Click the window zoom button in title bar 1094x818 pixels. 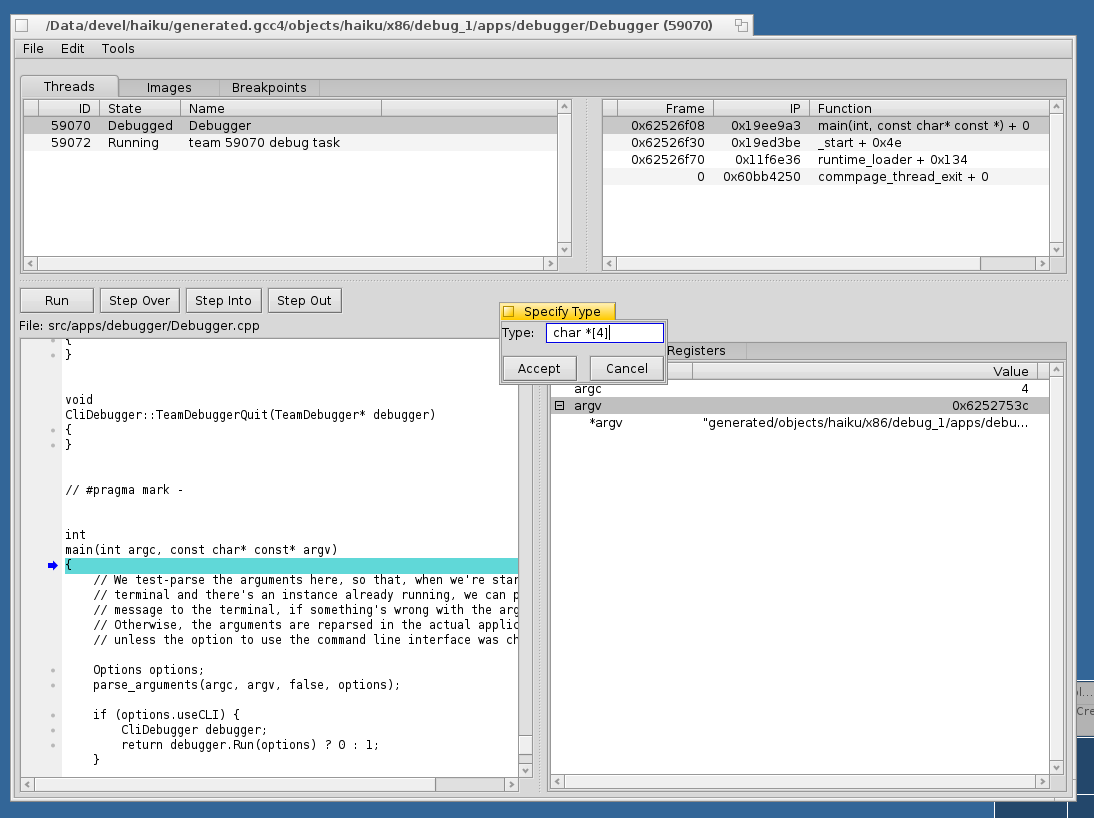point(741,26)
